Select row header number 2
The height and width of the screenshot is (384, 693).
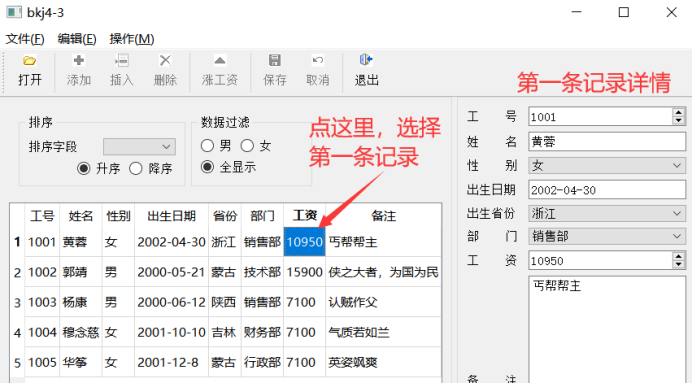click(x=17, y=272)
